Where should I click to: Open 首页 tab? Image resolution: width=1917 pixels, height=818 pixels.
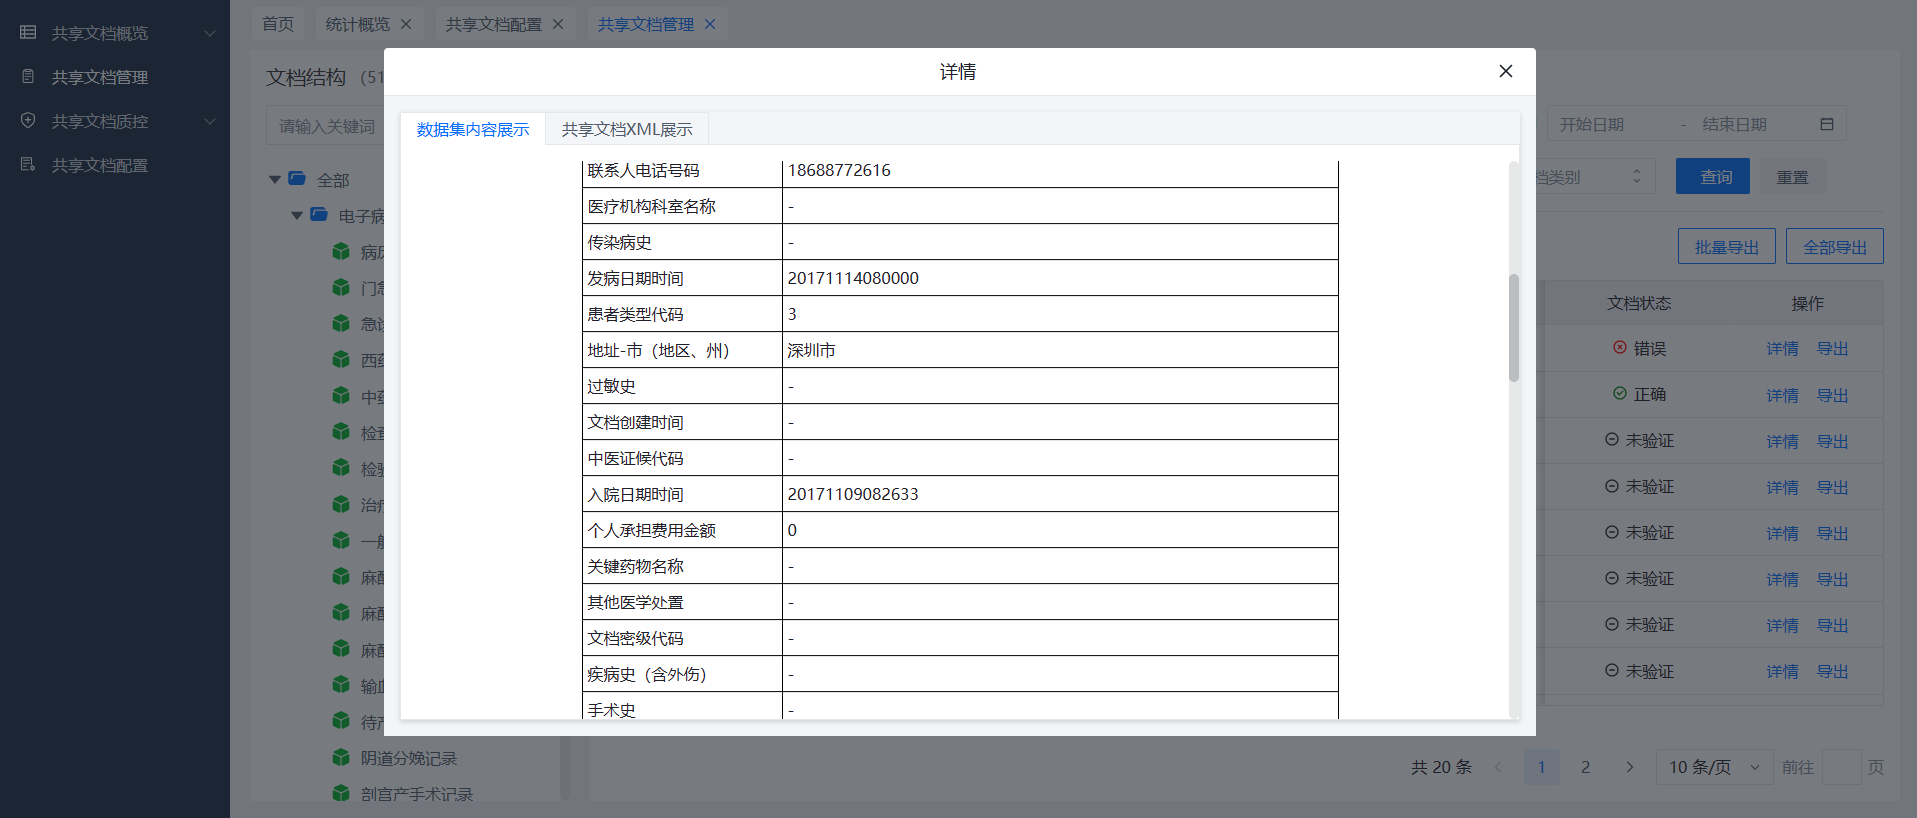pyautogui.click(x=278, y=24)
